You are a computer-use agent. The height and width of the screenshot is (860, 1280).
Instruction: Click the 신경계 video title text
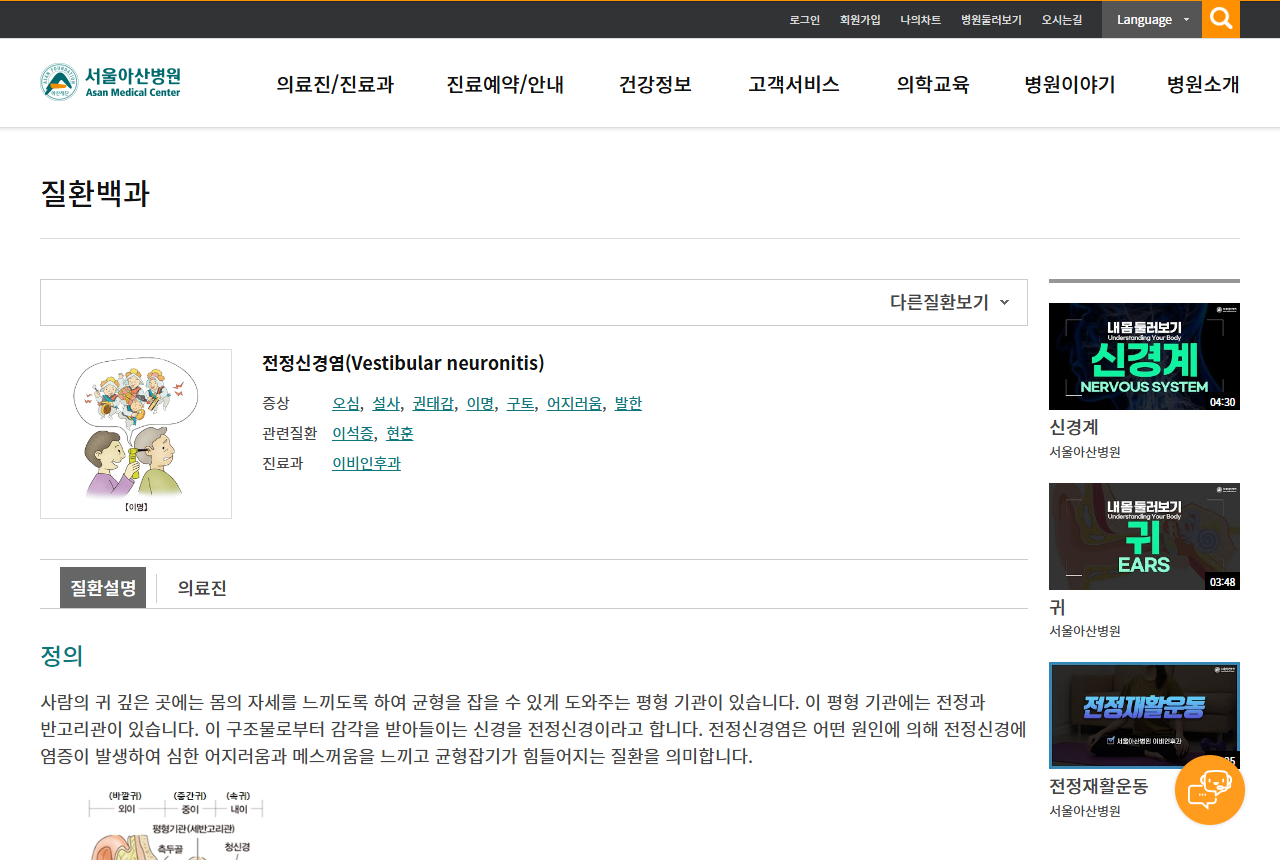coord(1074,427)
